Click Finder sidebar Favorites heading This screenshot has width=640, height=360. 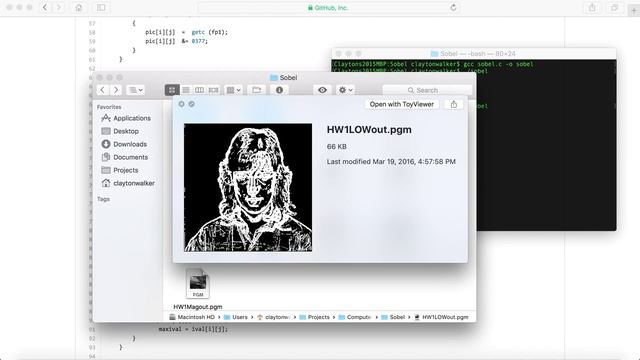pyautogui.click(x=109, y=107)
